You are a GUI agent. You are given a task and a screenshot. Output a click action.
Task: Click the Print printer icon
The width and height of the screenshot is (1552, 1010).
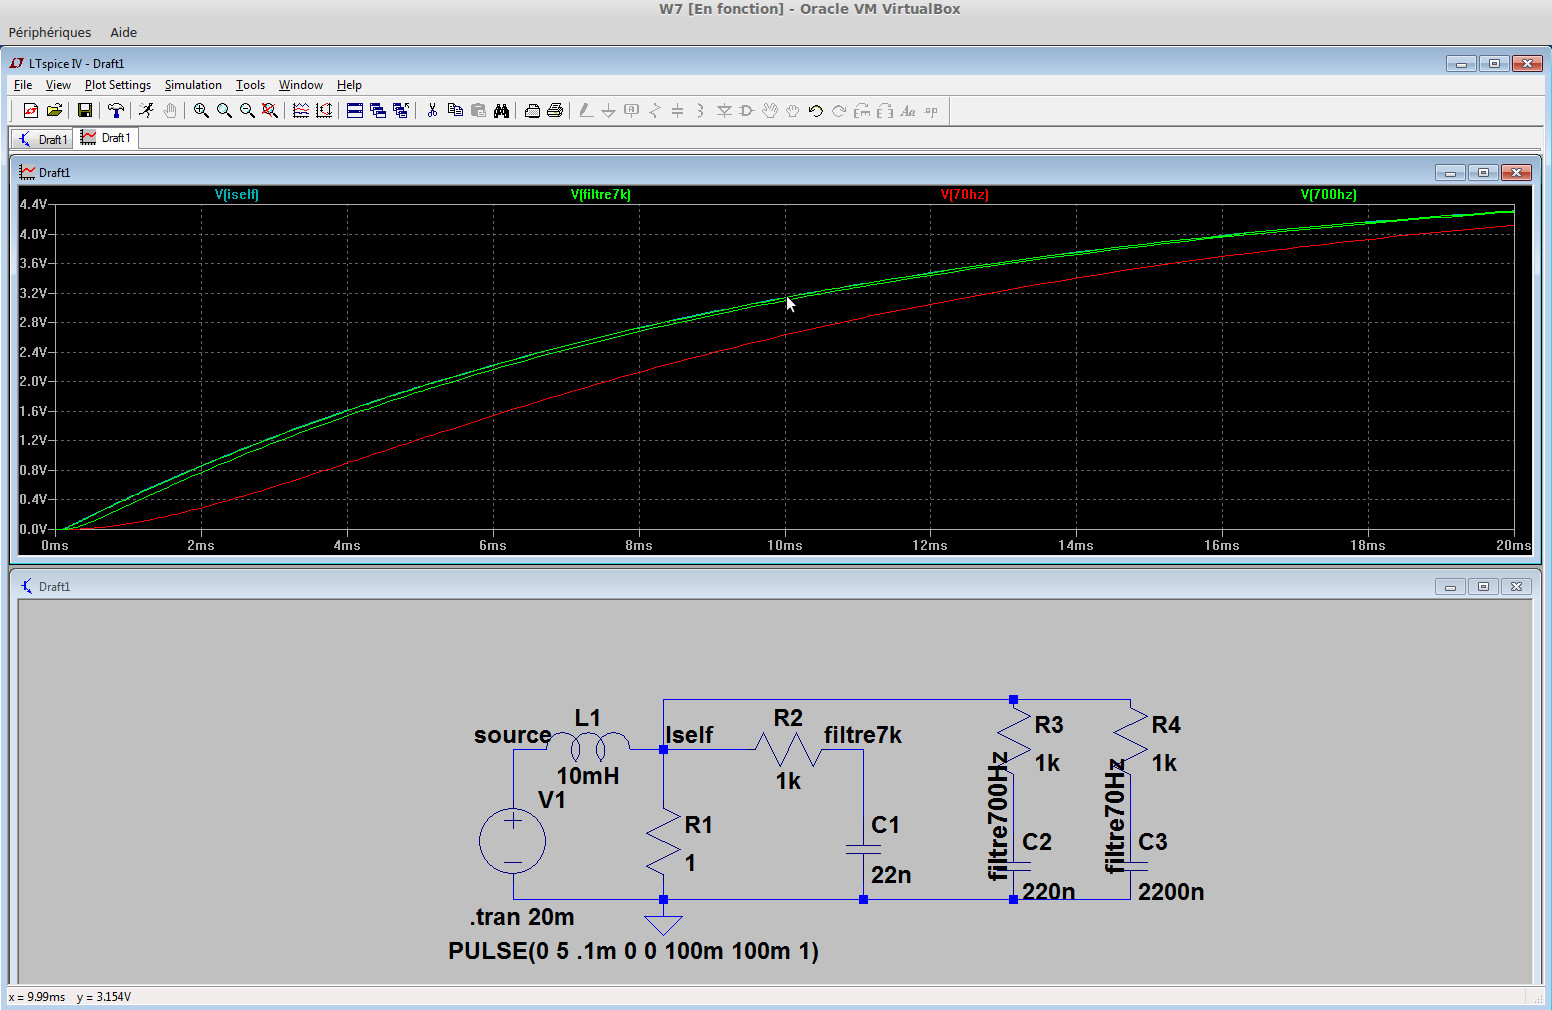click(x=555, y=111)
